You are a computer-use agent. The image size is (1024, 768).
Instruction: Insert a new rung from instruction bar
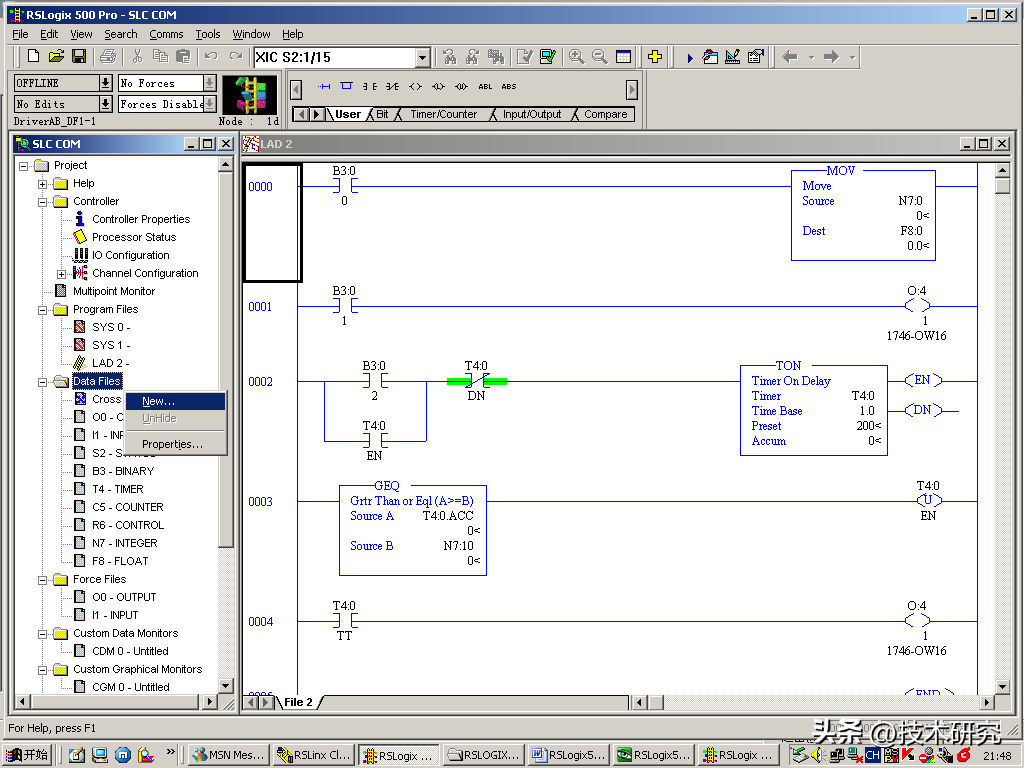(x=324, y=86)
